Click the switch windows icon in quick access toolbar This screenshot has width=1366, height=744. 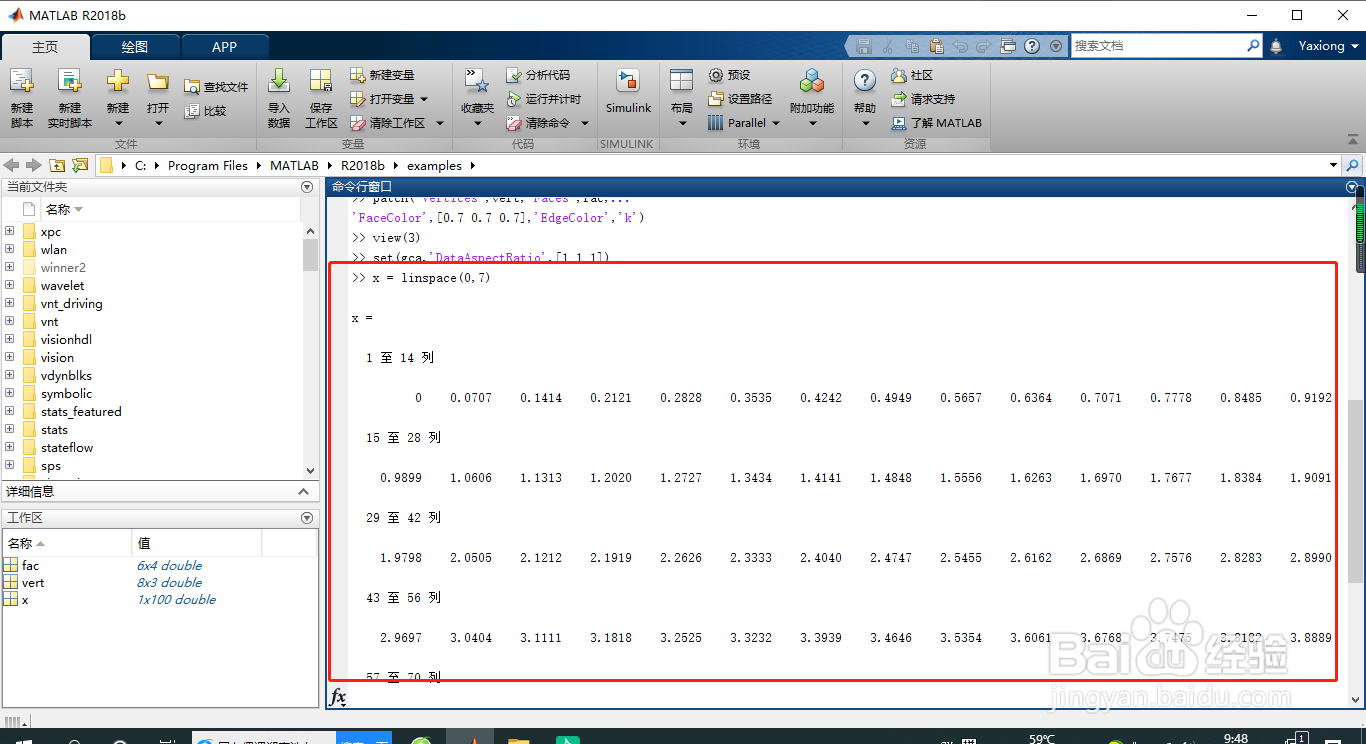(x=1007, y=46)
